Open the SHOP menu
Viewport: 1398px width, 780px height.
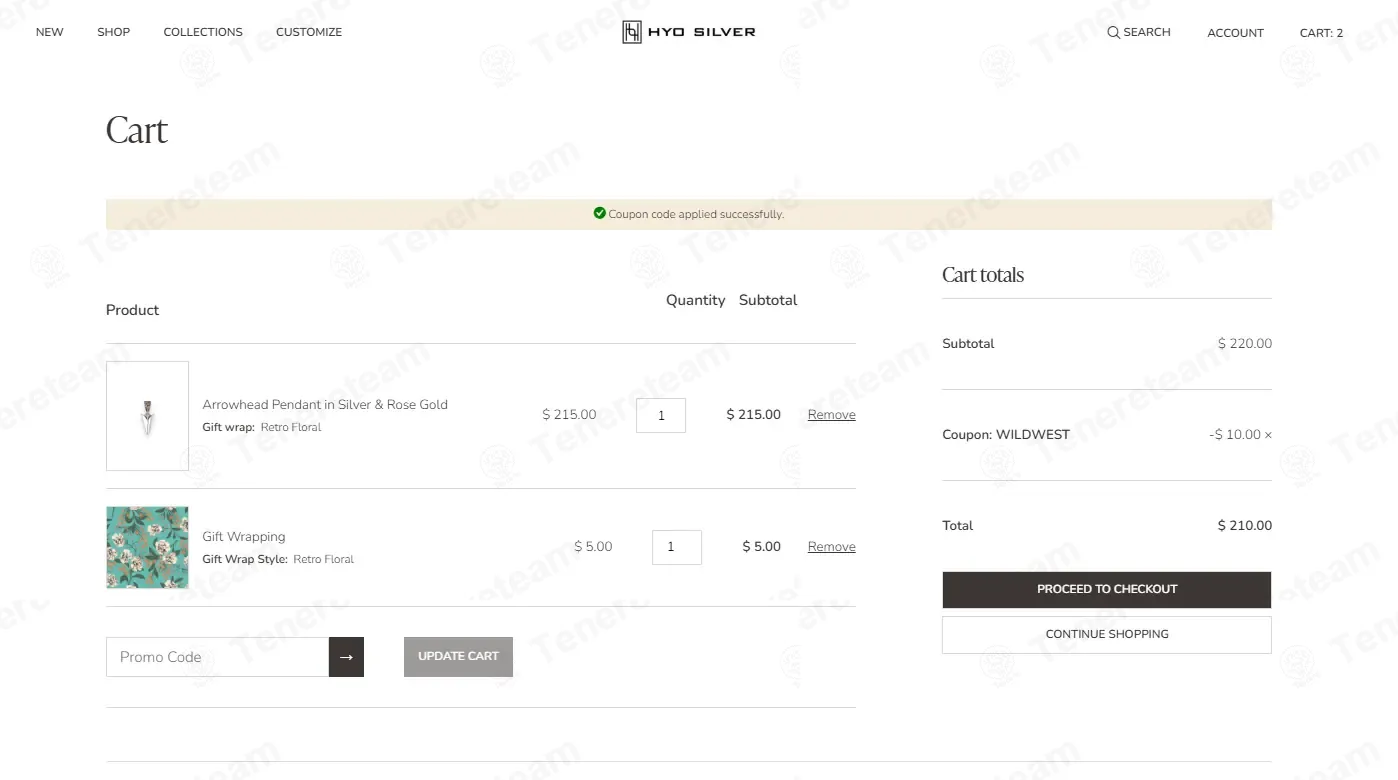coord(114,32)
